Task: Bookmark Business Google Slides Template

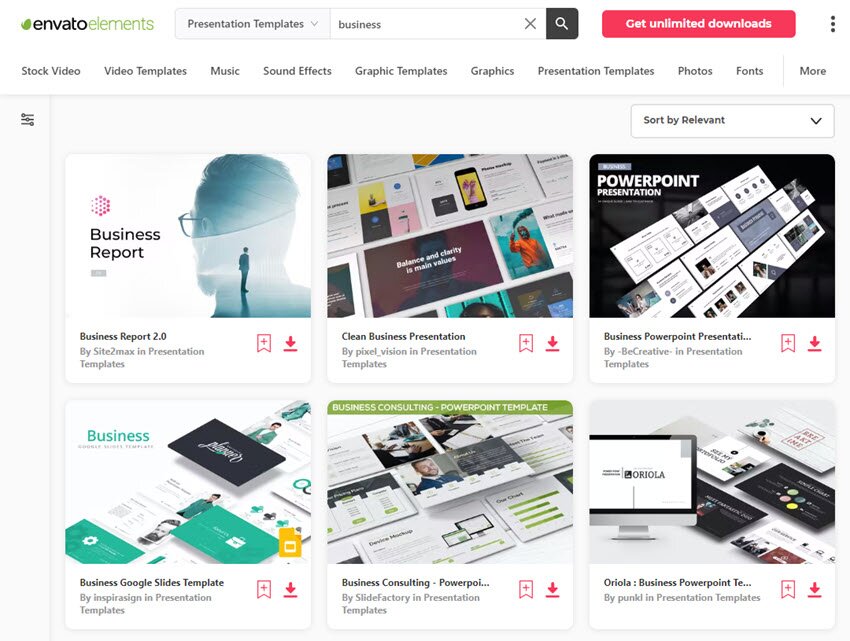Action: pos(264,590)
